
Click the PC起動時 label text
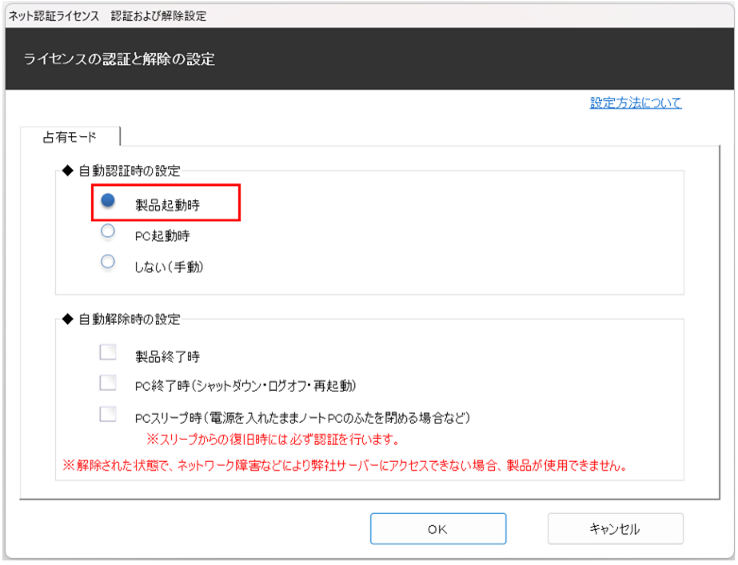tap(162, 236)
